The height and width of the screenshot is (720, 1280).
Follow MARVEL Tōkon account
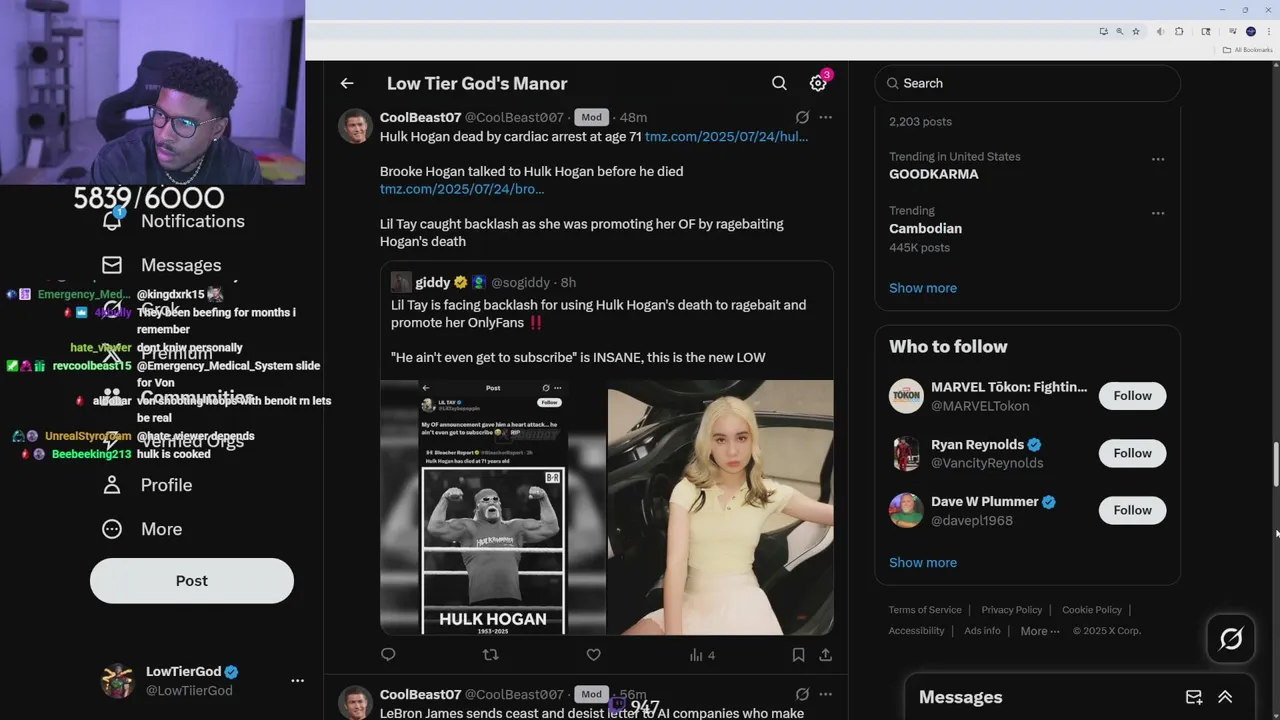(1133, 396)
